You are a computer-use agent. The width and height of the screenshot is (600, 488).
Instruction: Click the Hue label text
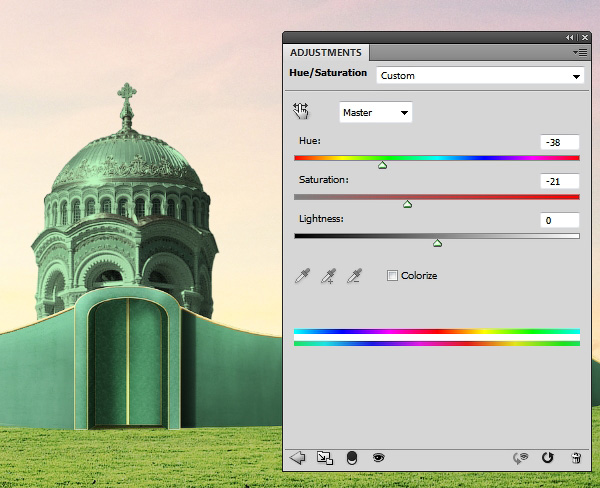[310, 141]
